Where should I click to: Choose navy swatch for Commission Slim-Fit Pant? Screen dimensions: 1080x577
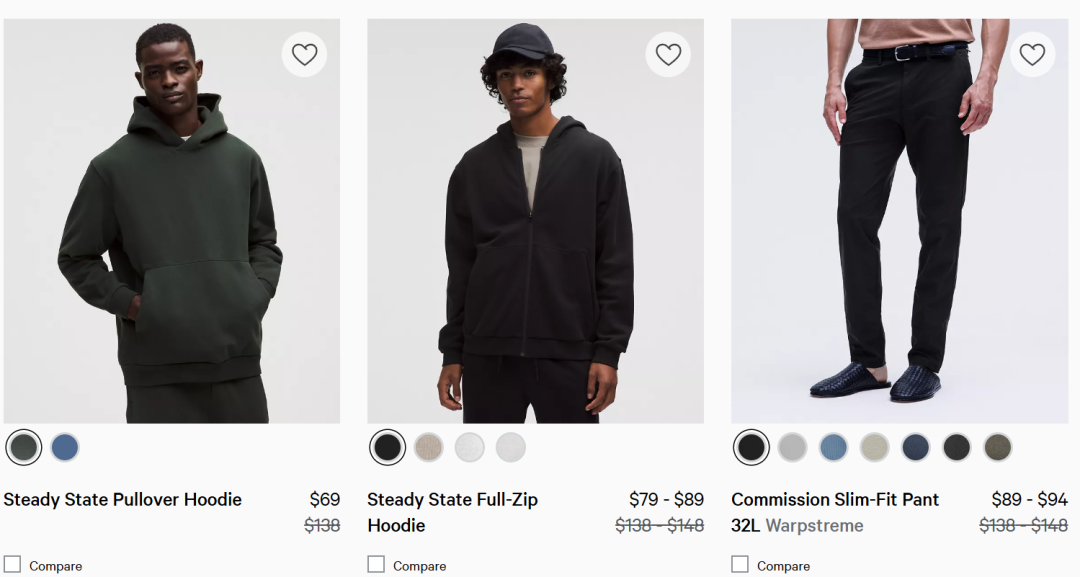[916, 447]
